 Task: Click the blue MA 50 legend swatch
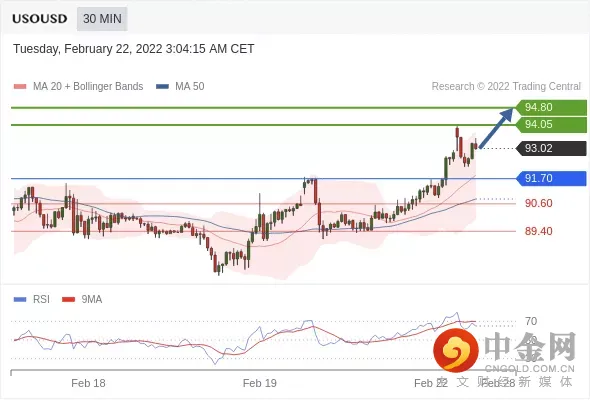pyautogui.click(x=162, y=87)
